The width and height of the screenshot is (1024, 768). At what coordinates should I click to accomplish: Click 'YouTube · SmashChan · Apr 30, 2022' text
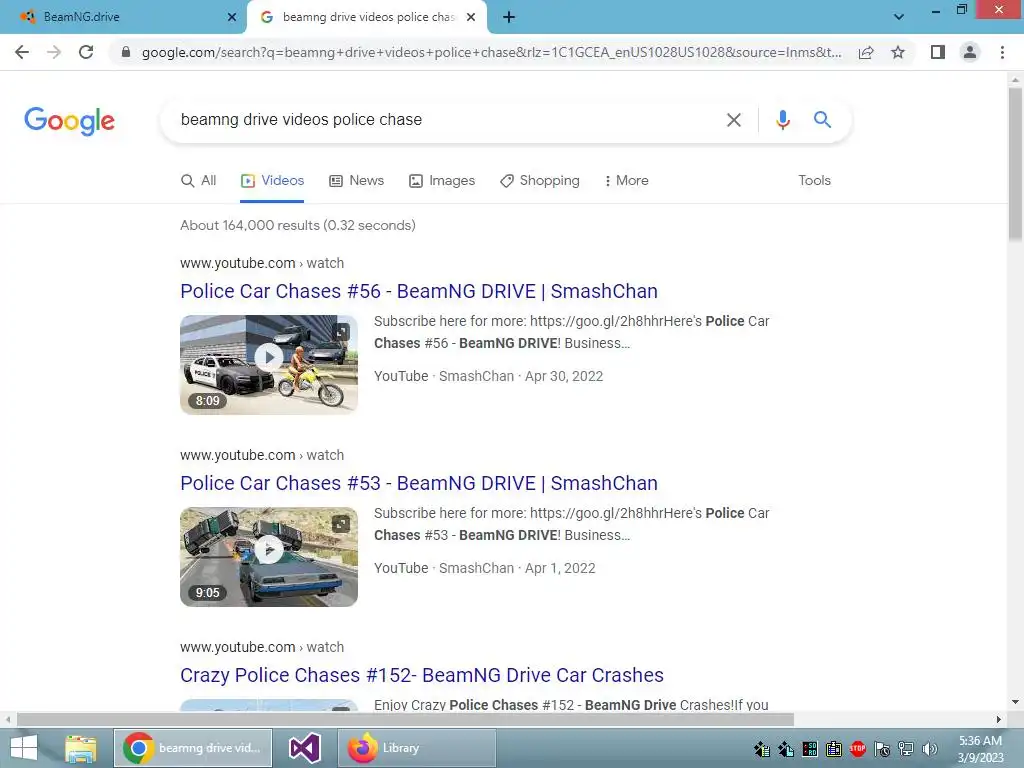coord(488,376)
